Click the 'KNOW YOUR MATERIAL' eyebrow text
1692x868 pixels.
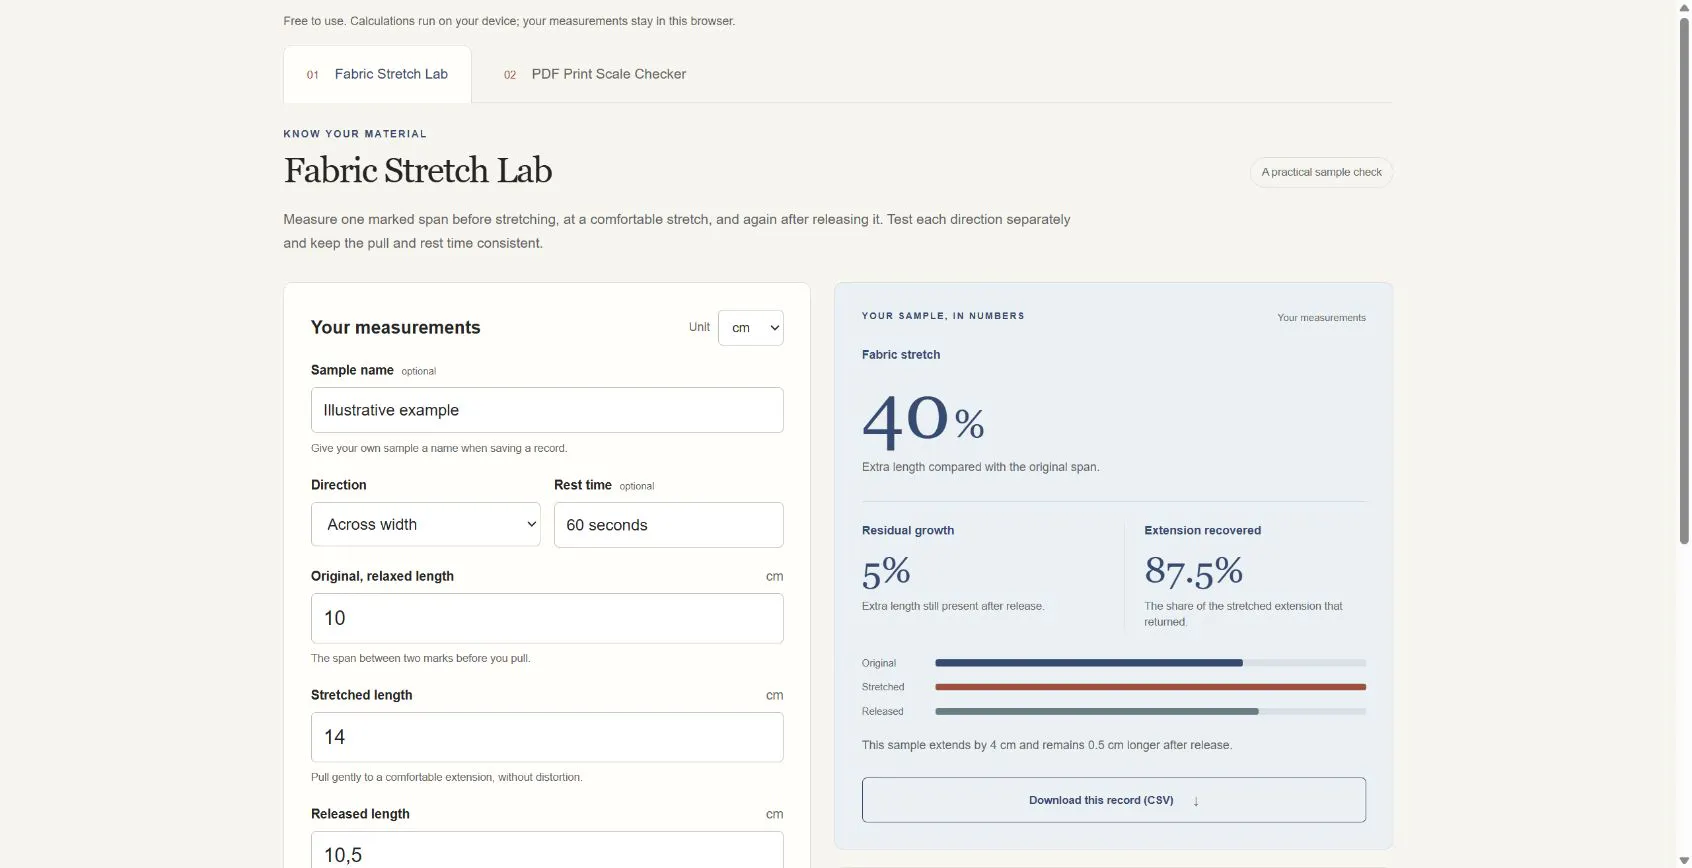point(355,134)
